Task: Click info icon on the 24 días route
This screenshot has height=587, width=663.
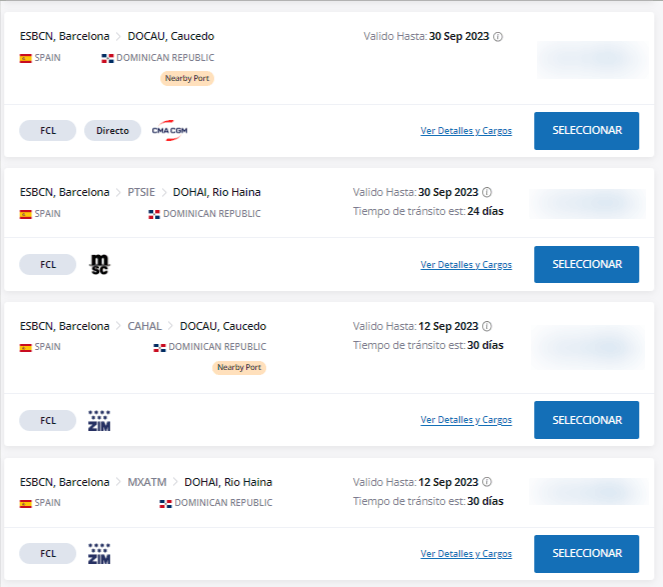Action: 487,192
